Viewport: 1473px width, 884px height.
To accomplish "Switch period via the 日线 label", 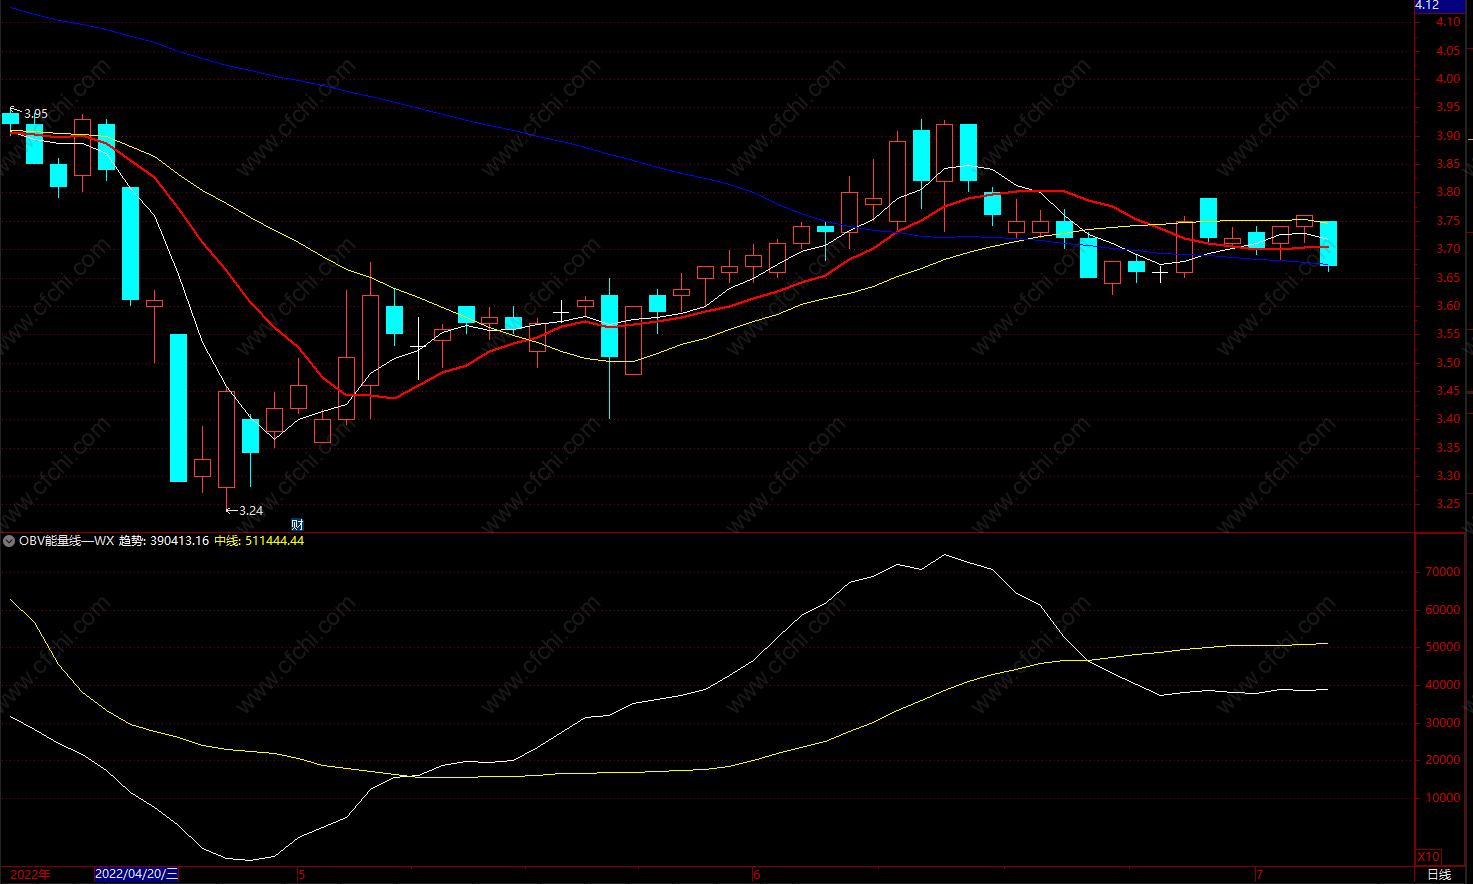I will point(1439,874).
